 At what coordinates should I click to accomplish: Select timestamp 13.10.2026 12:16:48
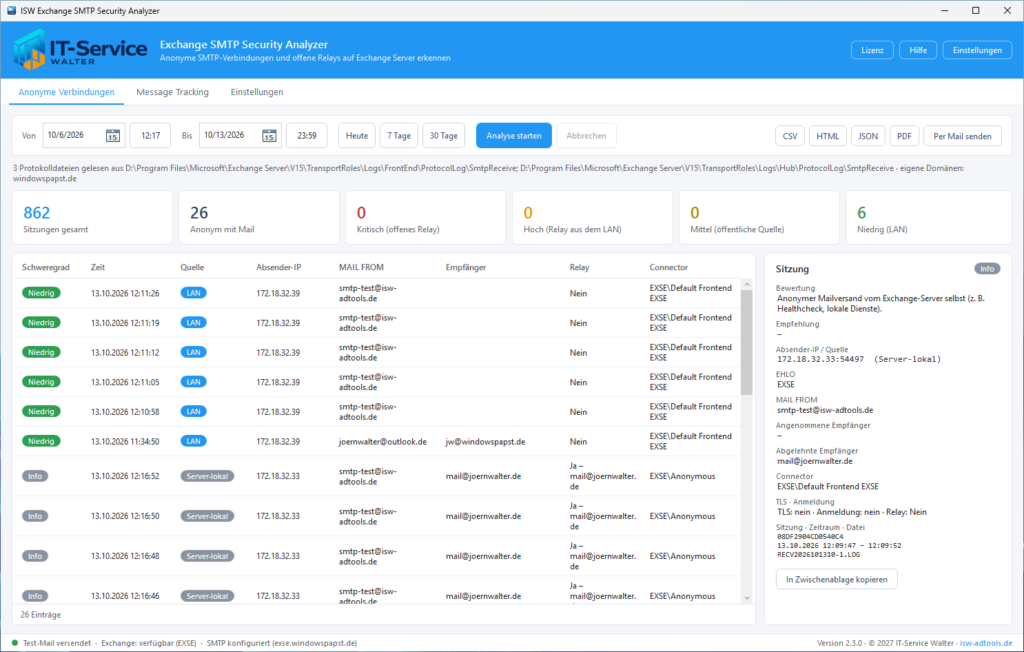[125, 557]
